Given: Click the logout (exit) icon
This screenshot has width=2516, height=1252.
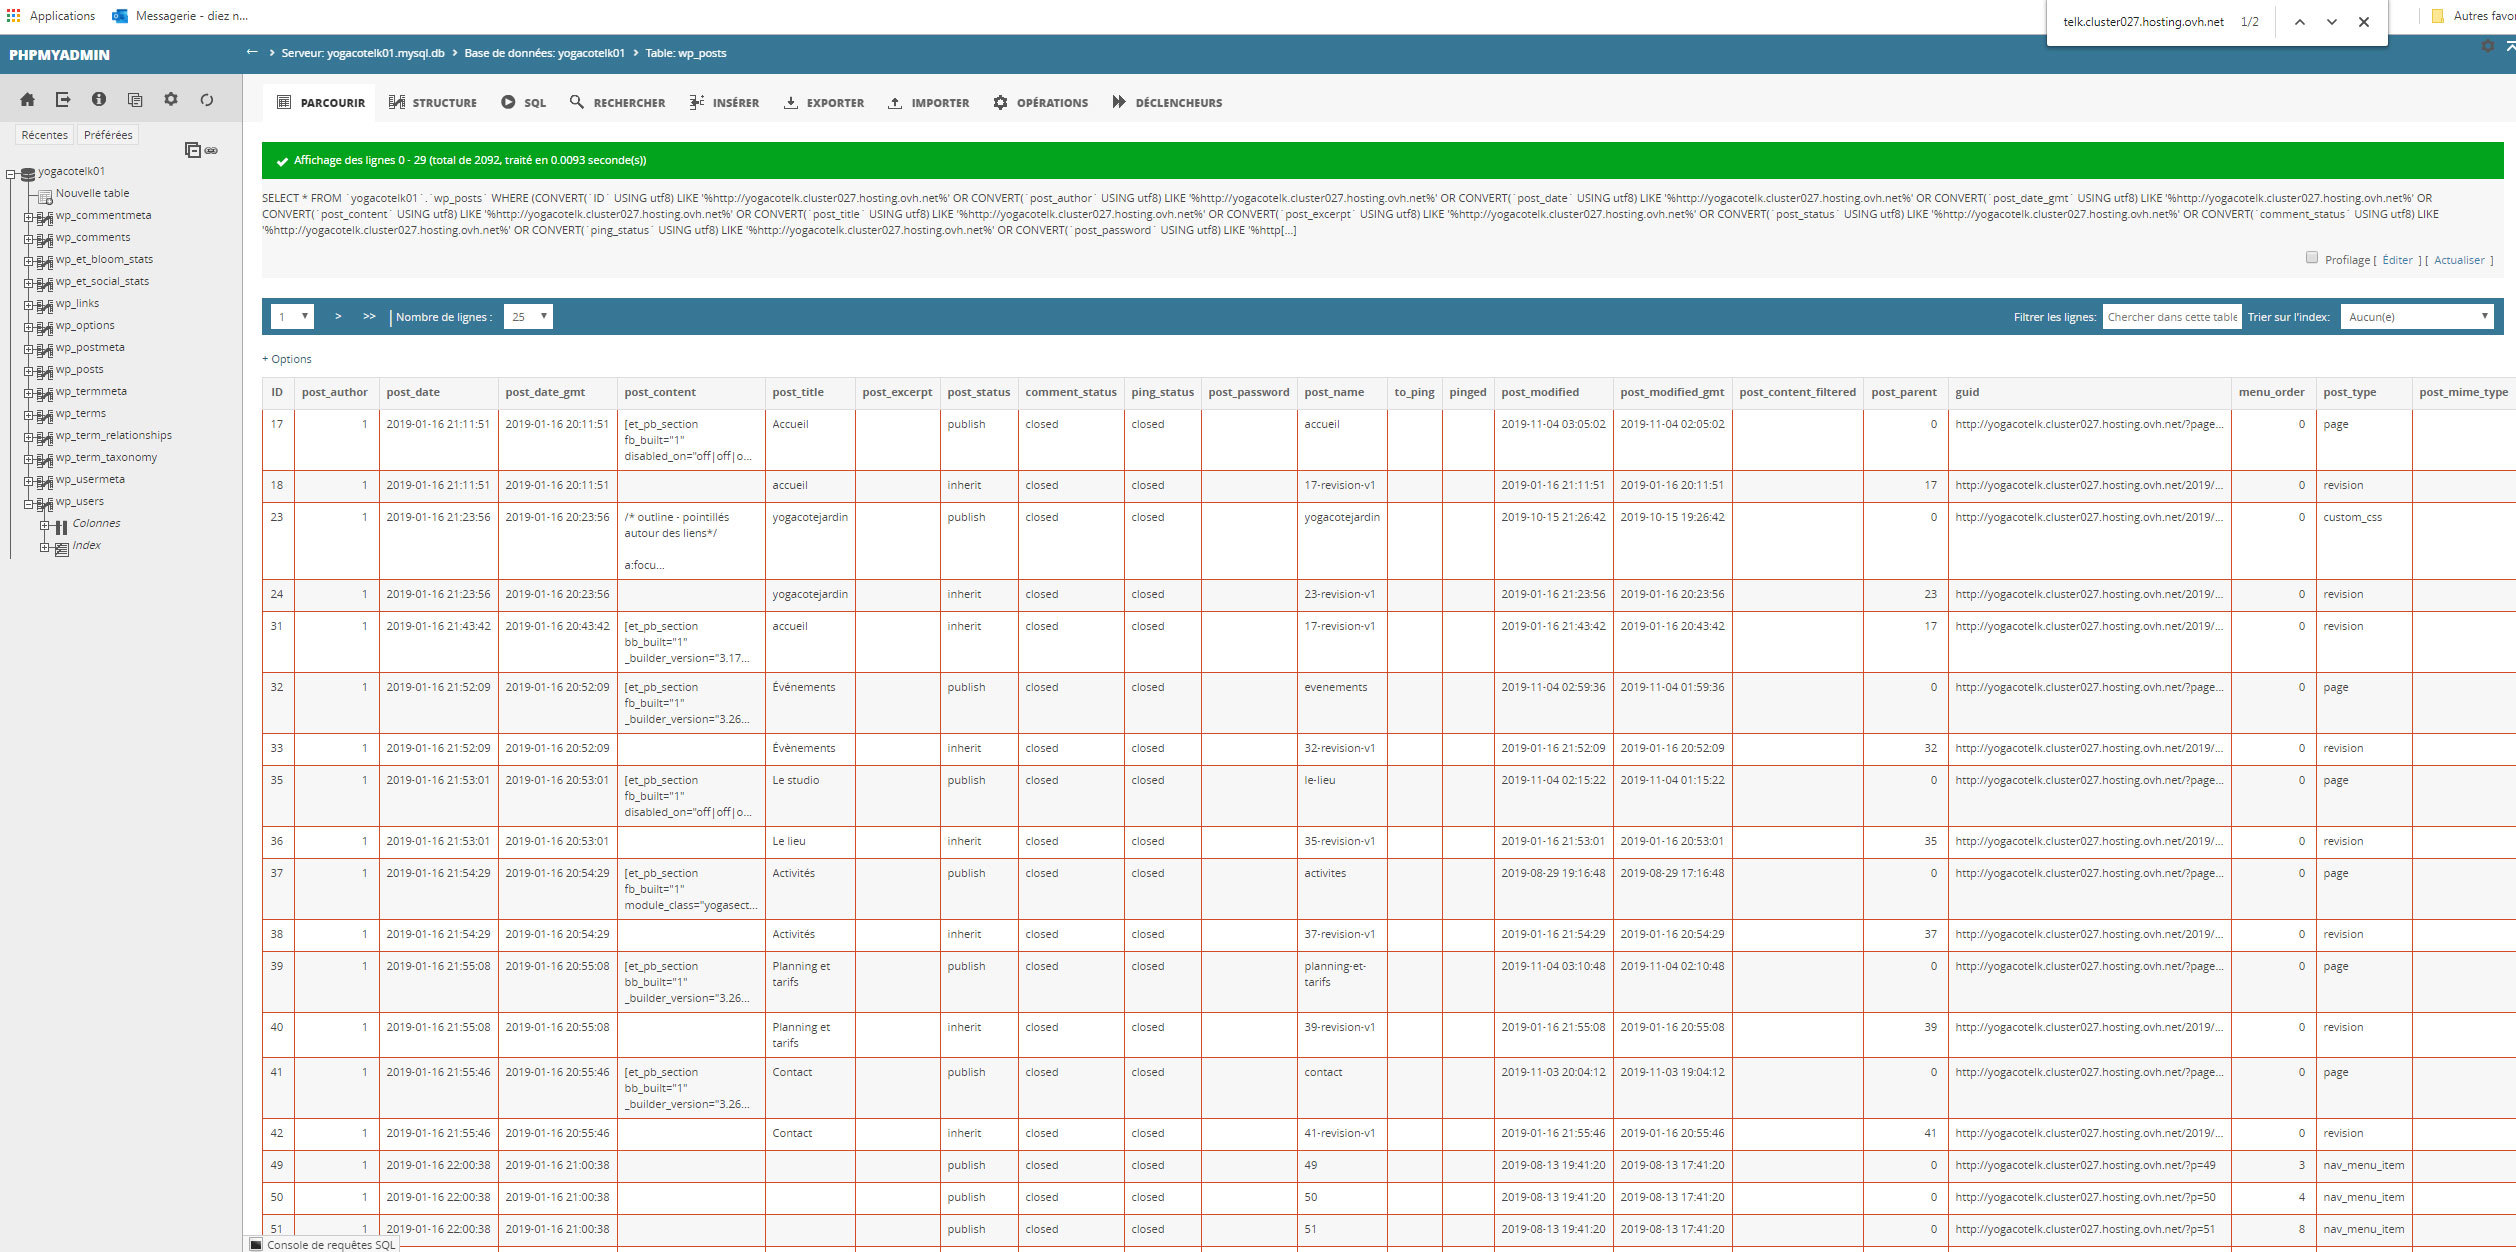Looking at the screenshot, I should [63, 99].
